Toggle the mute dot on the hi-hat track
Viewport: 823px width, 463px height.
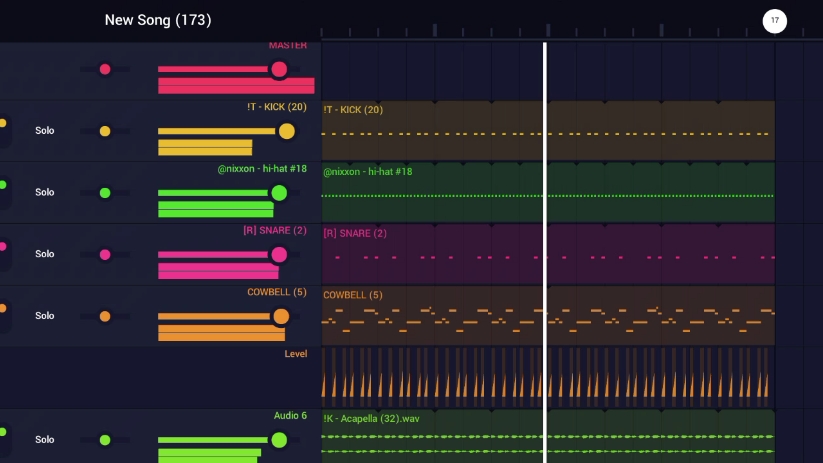3,184
